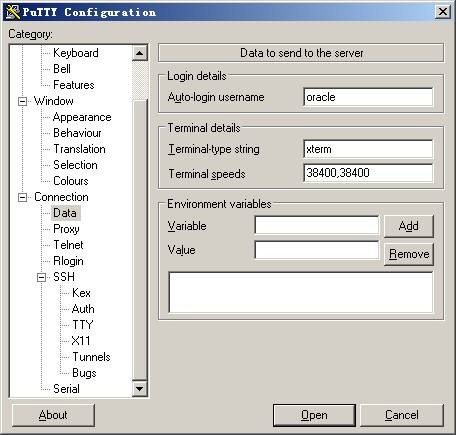The image size is (456, 435).
Task: Click the environment variables list box
Action: [x=301, y=293]
